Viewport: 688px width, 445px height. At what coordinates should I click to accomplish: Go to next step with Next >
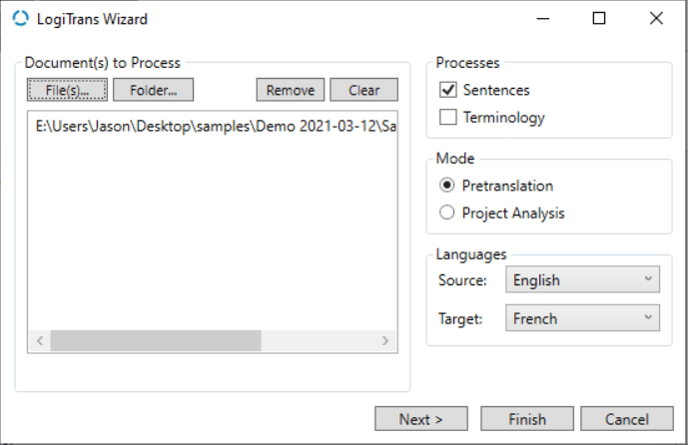[x=421, y=419]
